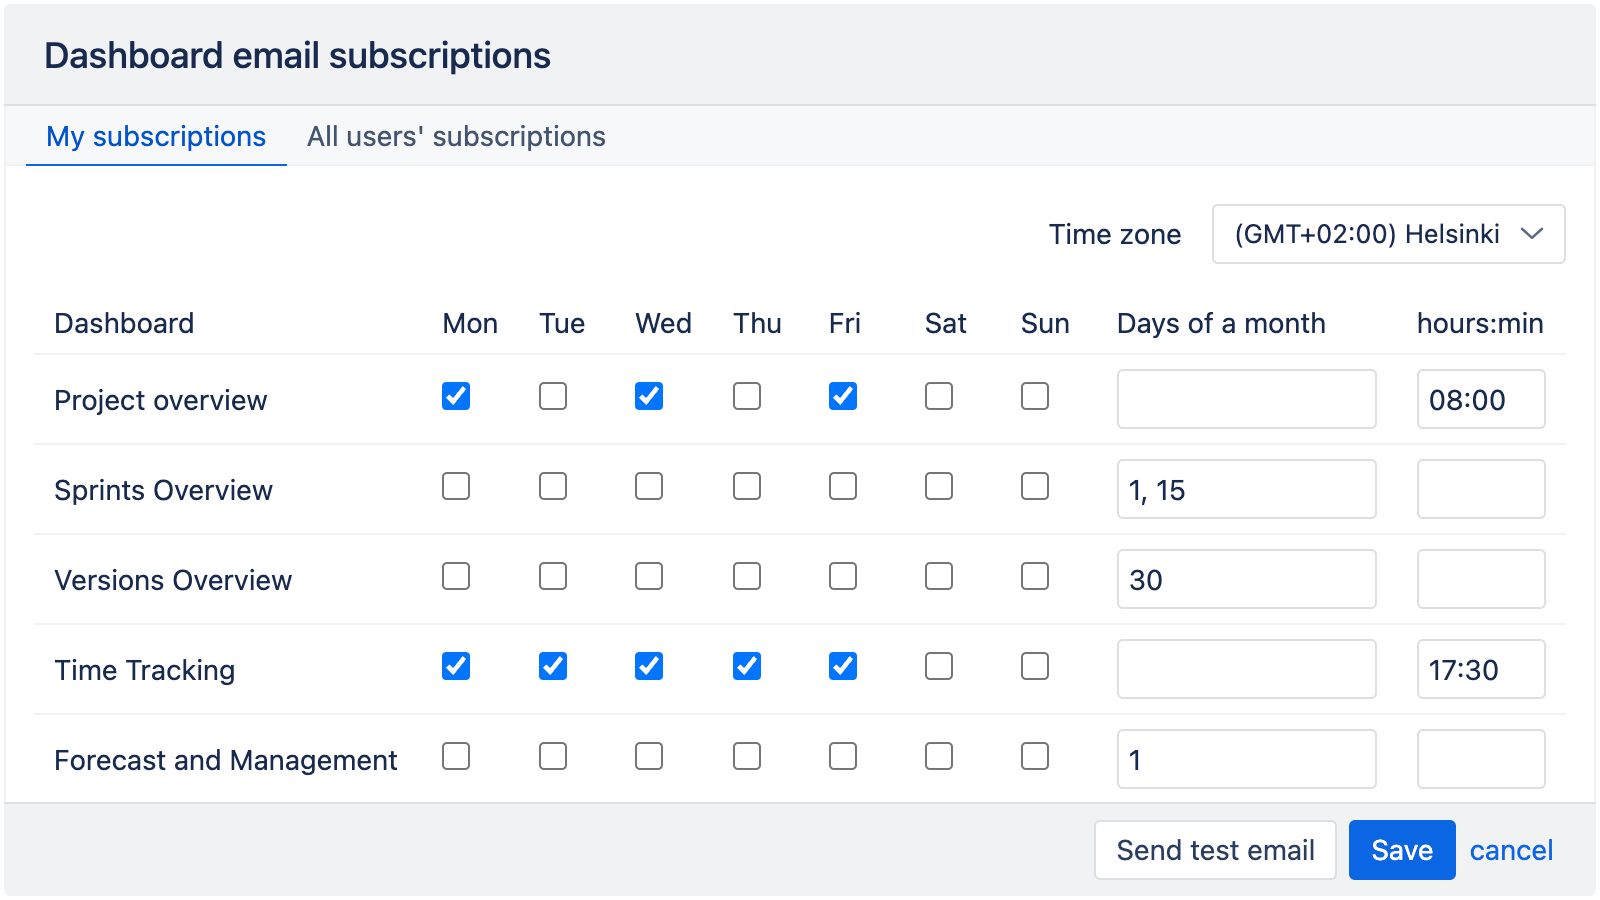
Task: Toggle Thursday for Versions Overview
Action: tap(746, 577)
